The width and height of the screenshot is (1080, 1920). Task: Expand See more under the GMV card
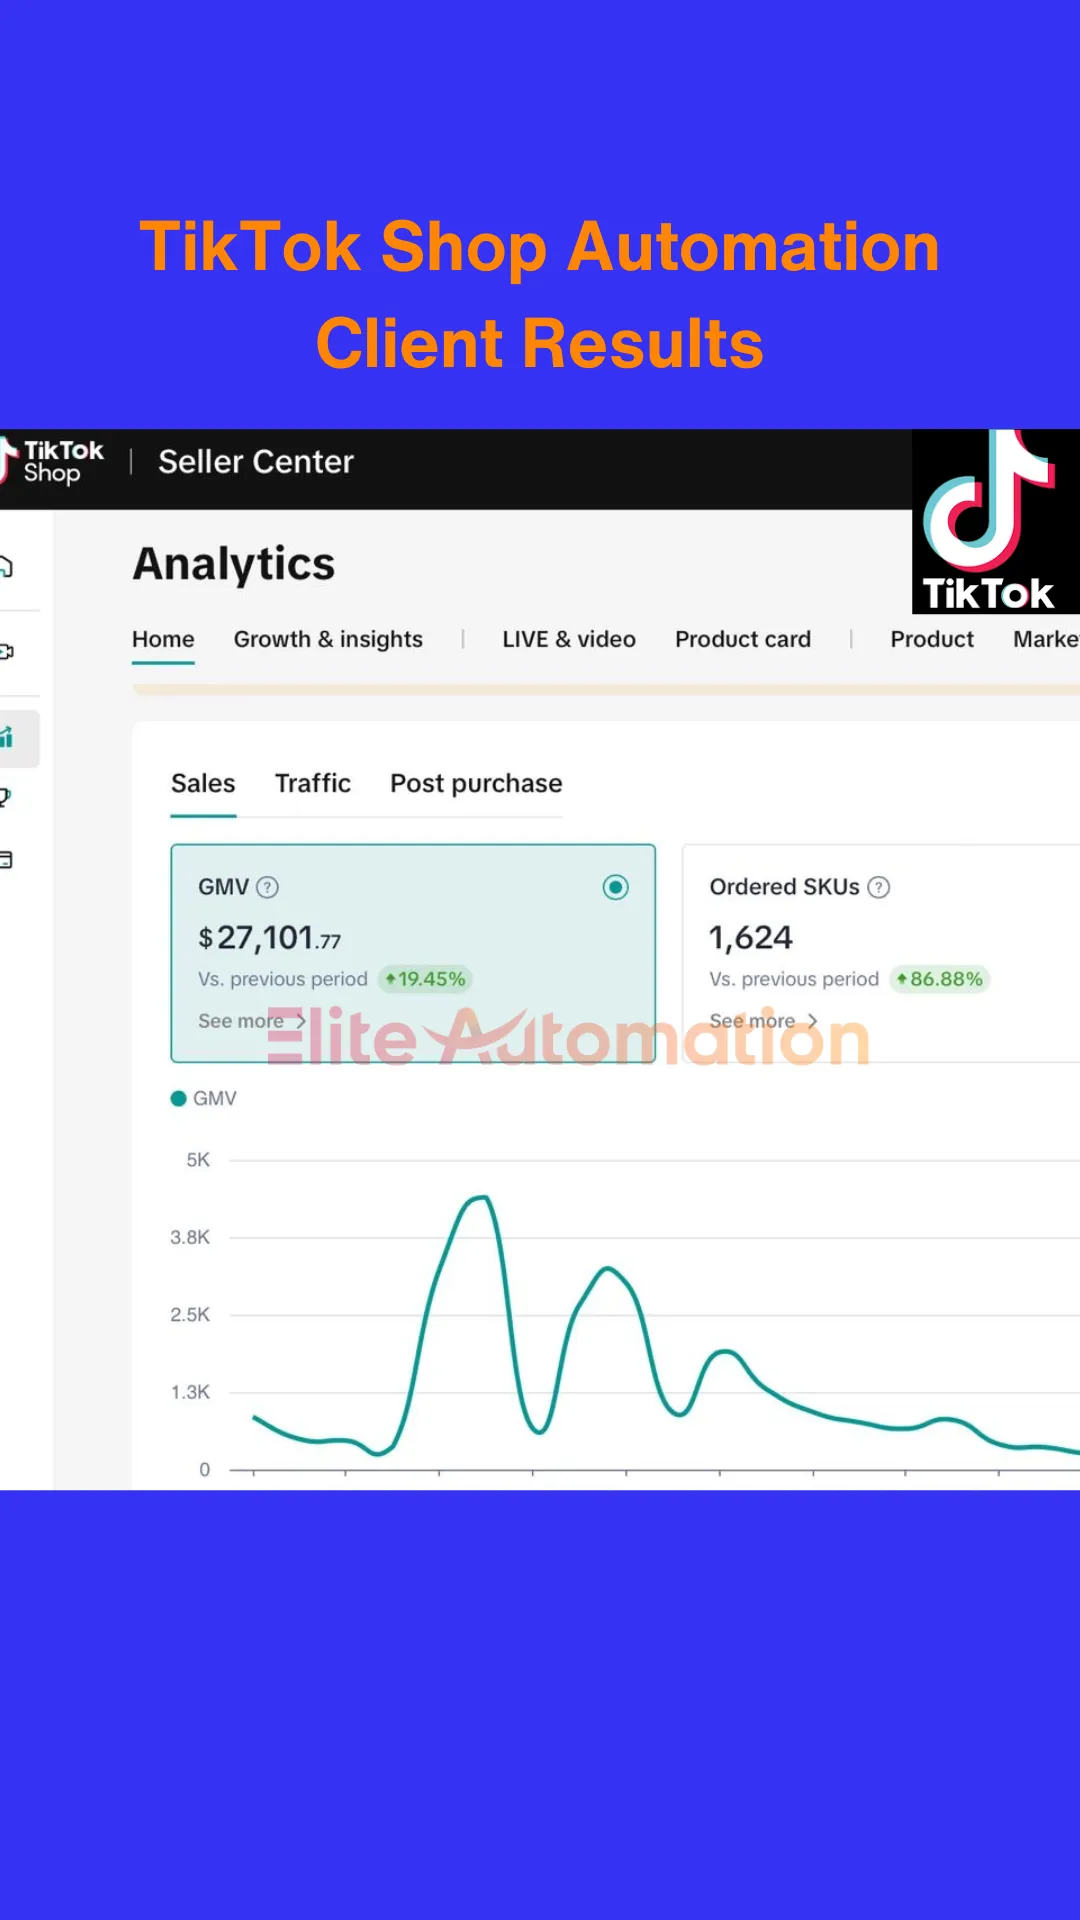click(252, 1021)
